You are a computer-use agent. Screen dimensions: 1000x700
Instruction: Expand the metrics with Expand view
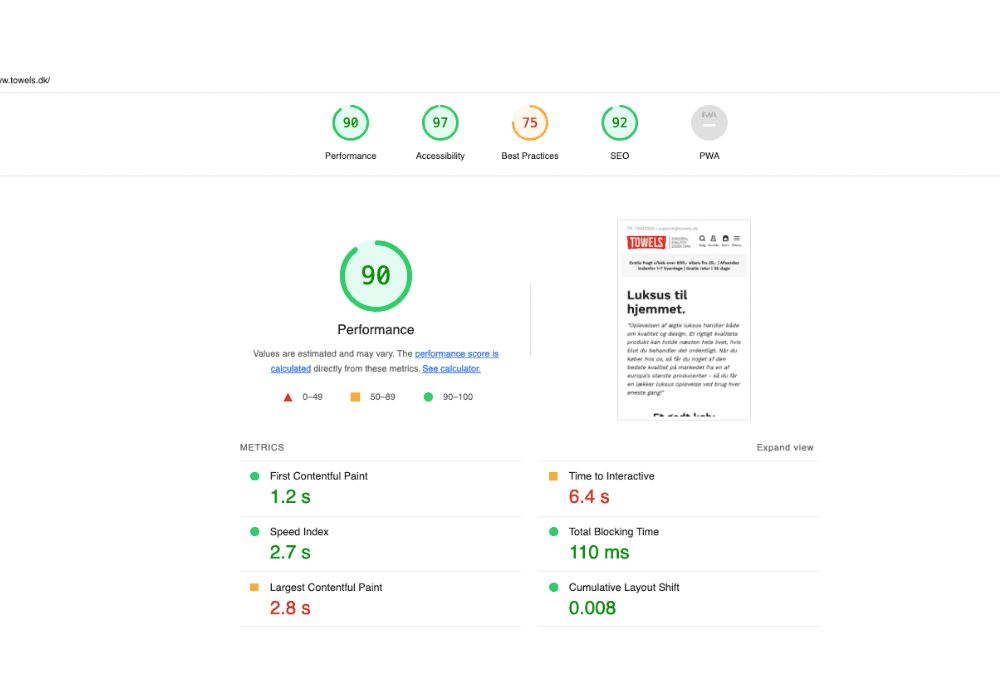(785, 447)
